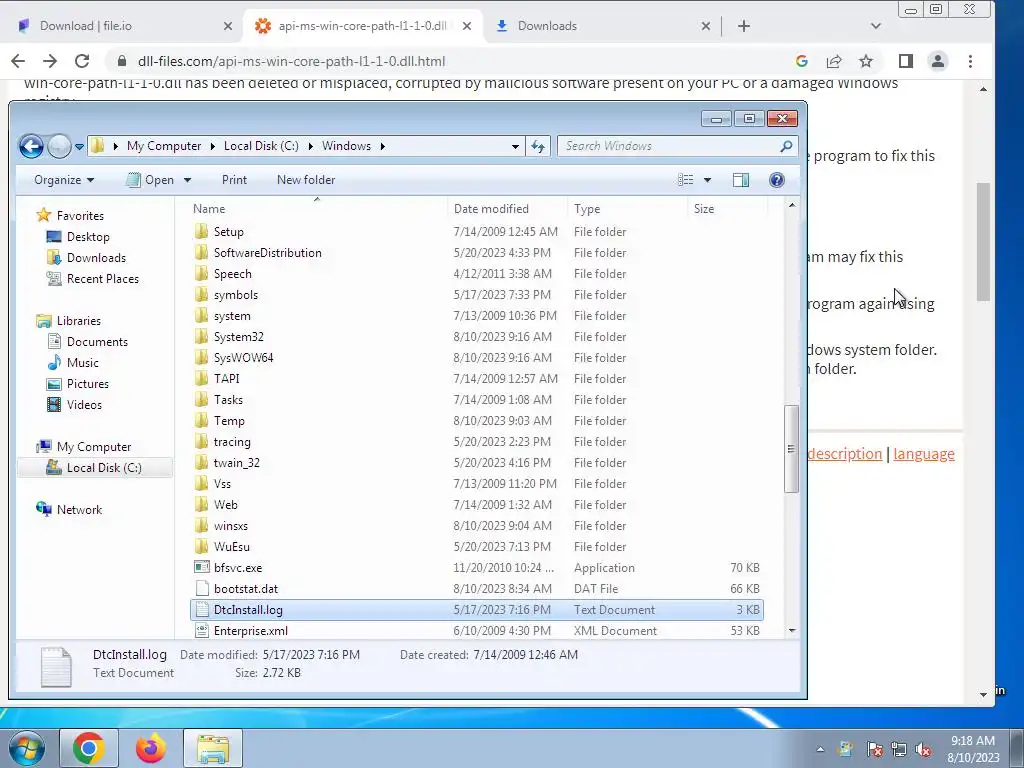Expand the Open button dropdown arrow
This screenshot has width=1024, height=768.
[187, 180]
